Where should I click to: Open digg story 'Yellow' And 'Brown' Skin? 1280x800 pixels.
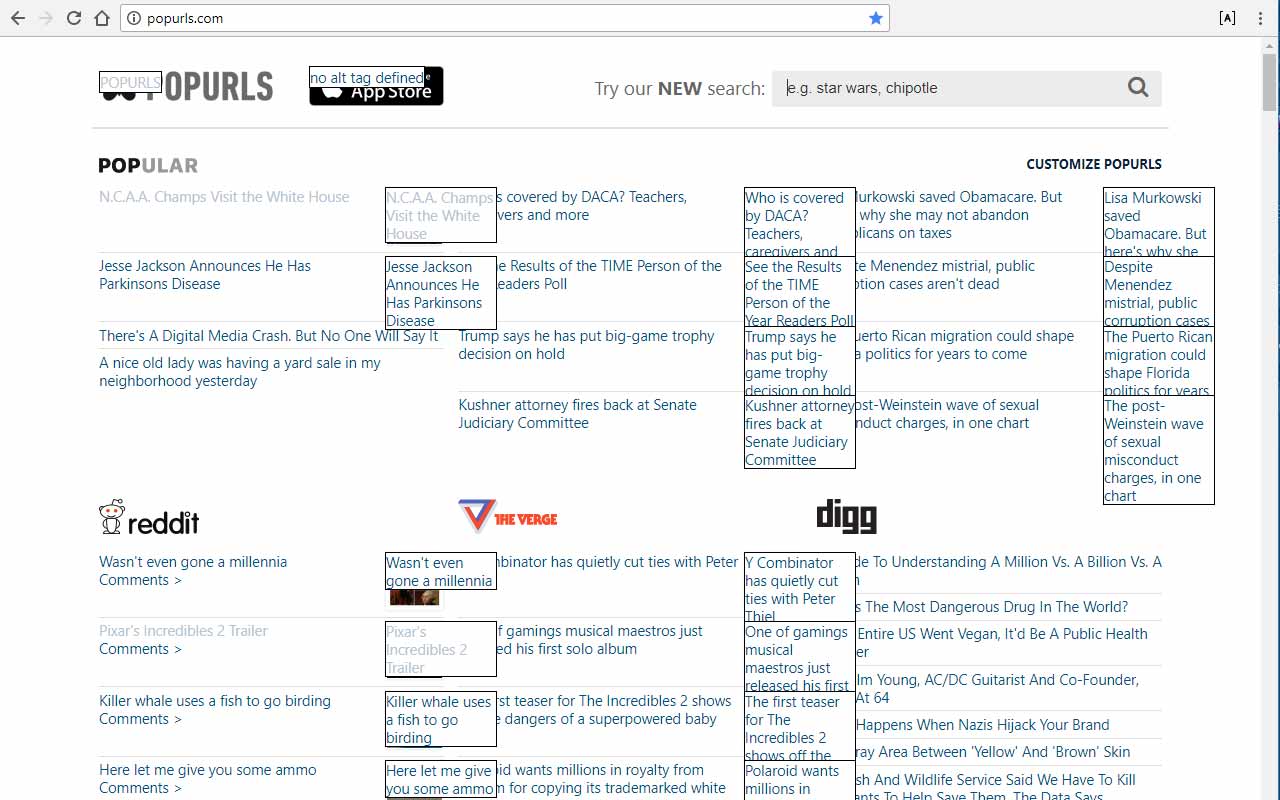click(993, 752)
